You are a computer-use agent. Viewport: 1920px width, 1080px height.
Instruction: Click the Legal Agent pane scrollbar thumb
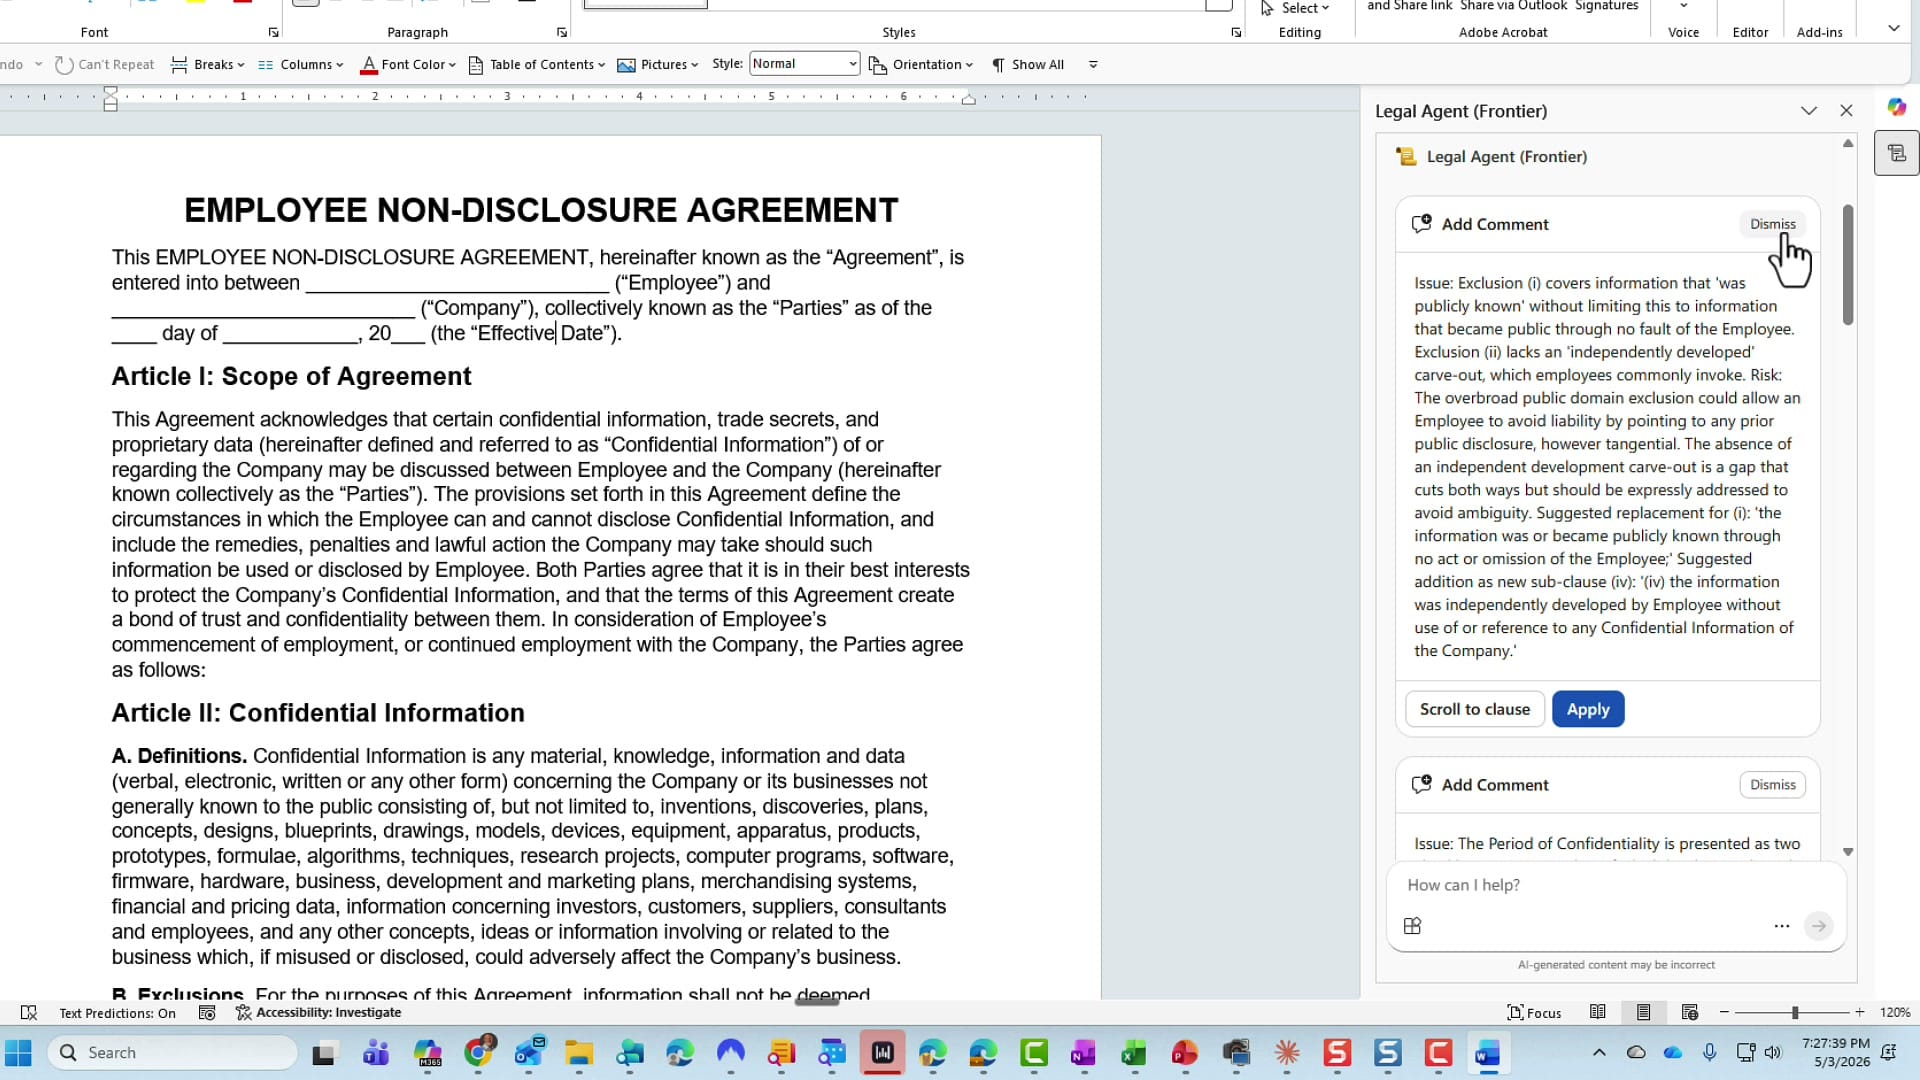(1848, 265)
